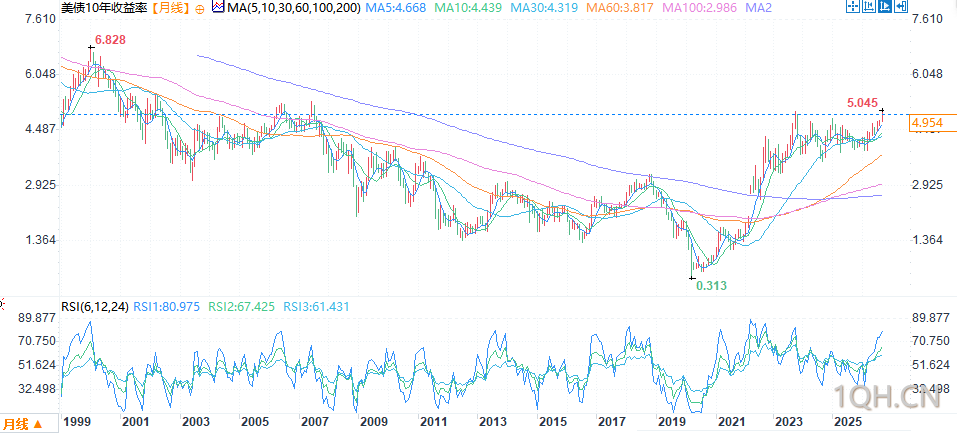Click the right price axis 1.364 label

click(926, 240)
